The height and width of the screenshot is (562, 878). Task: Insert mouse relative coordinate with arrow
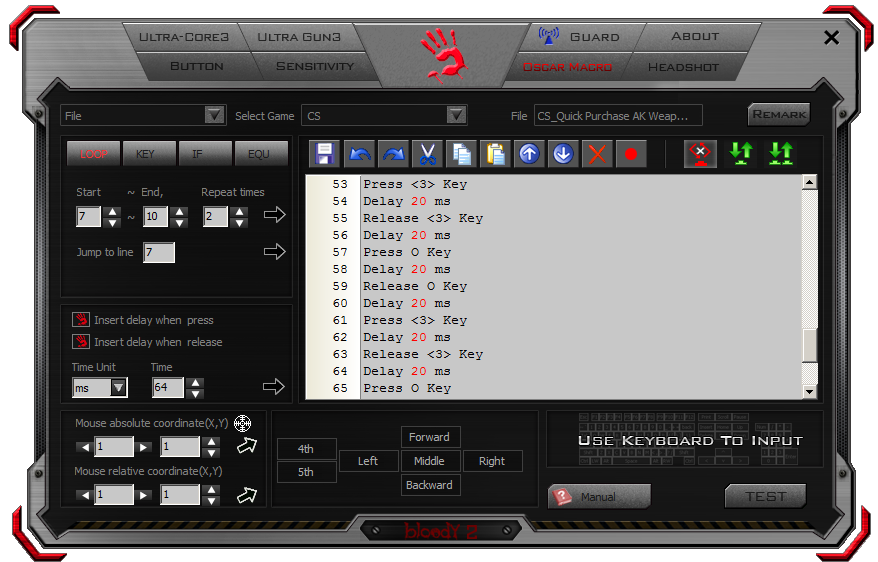click(x=247, y=495)
